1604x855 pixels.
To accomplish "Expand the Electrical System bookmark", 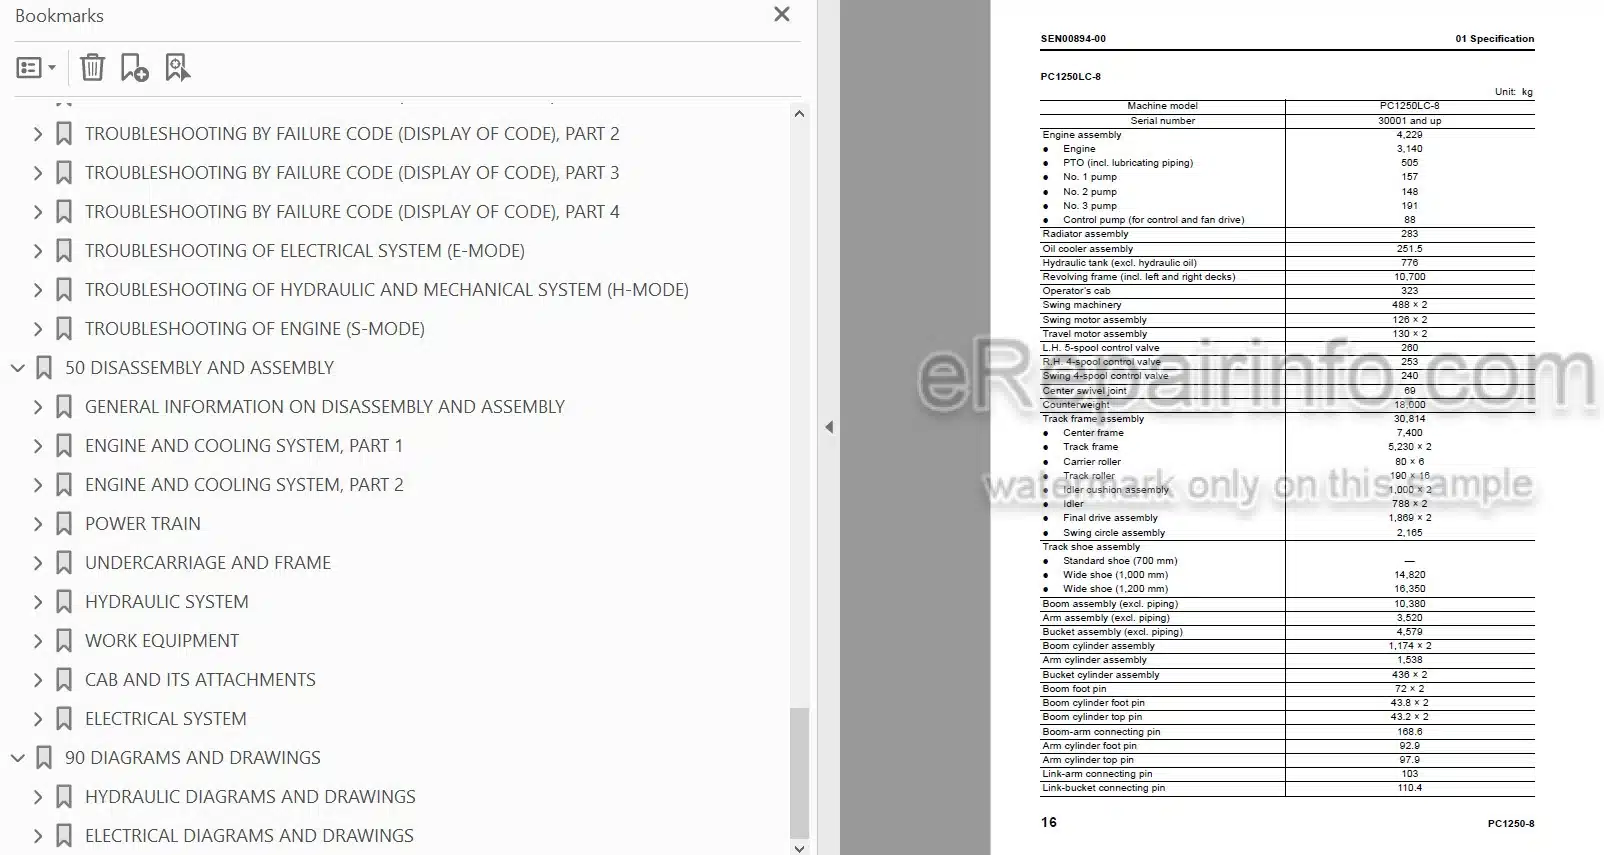I will [x=38, y=719].
